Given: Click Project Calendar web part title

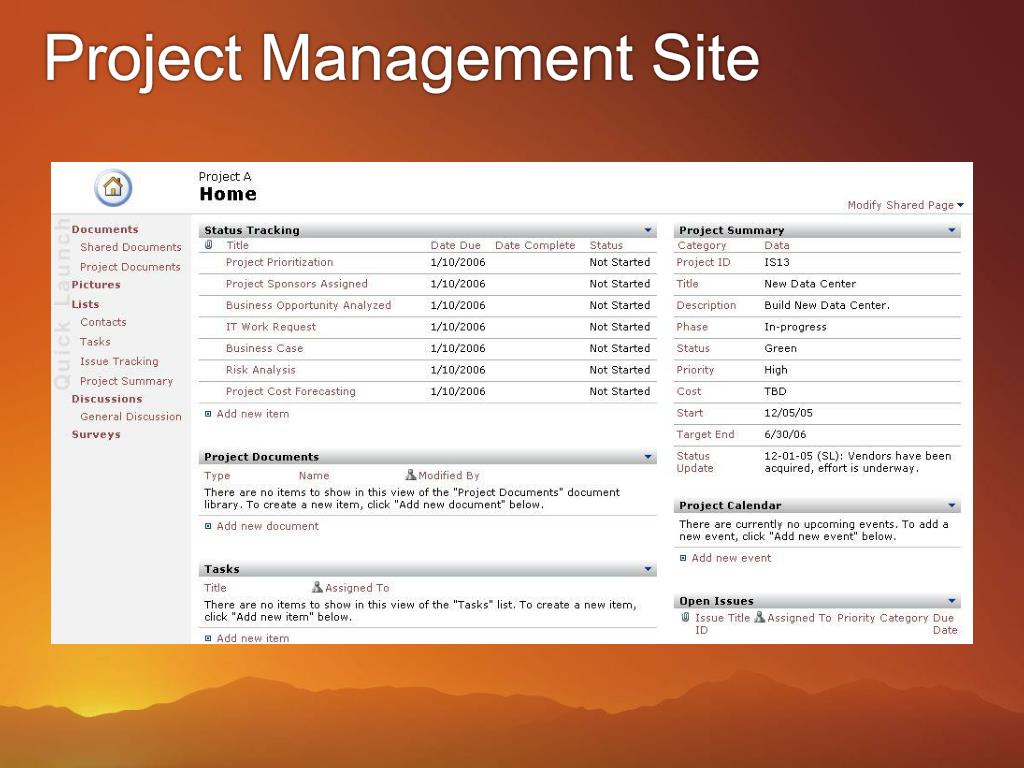Looking at the screenshot, I should click(x=730, y=505).
